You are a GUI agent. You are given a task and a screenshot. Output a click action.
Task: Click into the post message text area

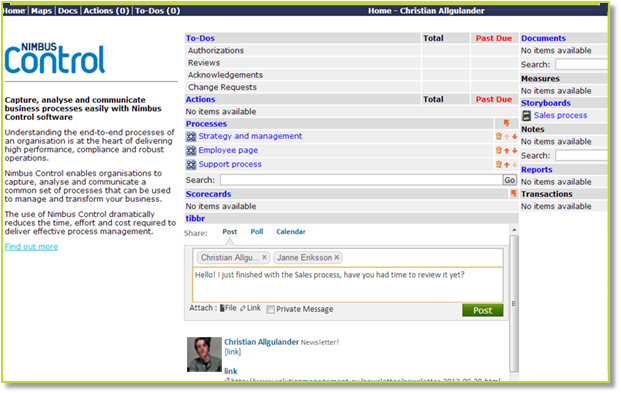pos(348,285)
